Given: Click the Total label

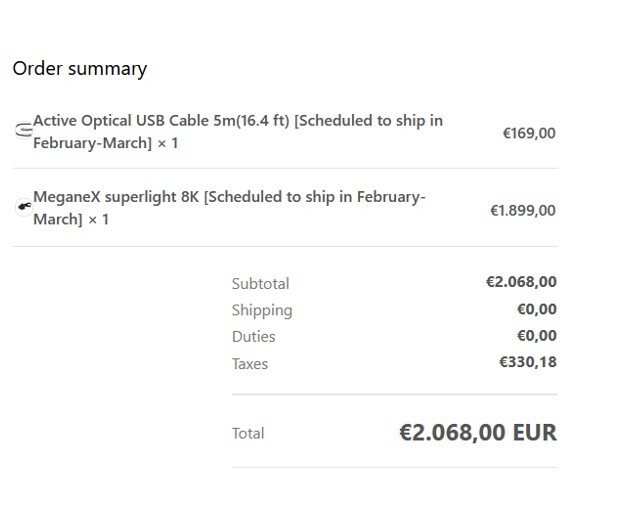Looking at the screenshot, I should click(248, 434).
